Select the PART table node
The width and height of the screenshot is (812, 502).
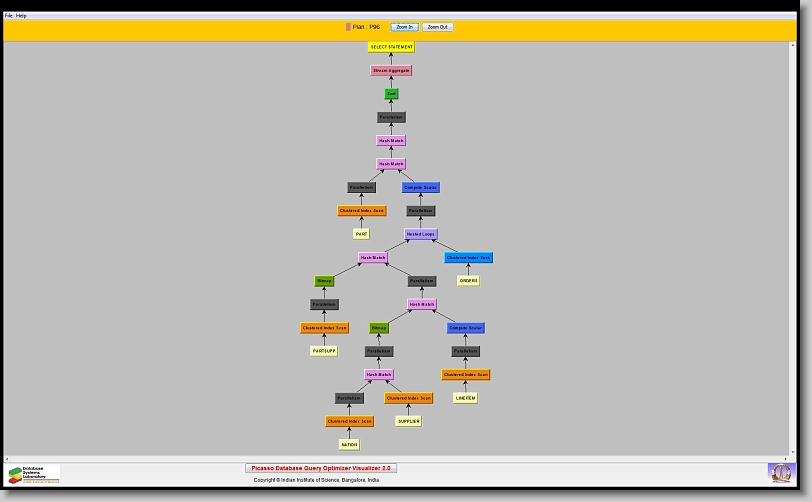pos(361,234)
